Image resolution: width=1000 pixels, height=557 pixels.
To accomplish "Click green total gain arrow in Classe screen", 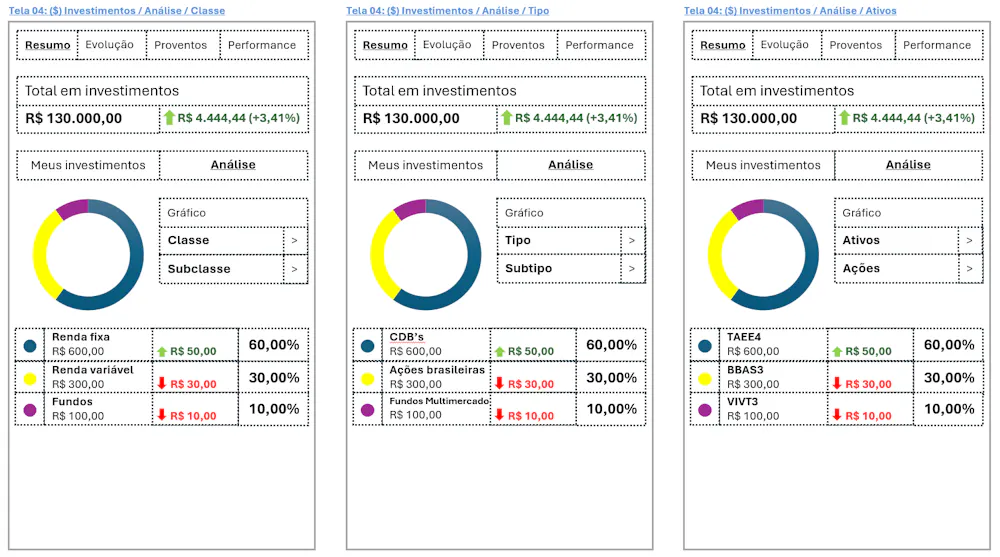I will point(169,117).
